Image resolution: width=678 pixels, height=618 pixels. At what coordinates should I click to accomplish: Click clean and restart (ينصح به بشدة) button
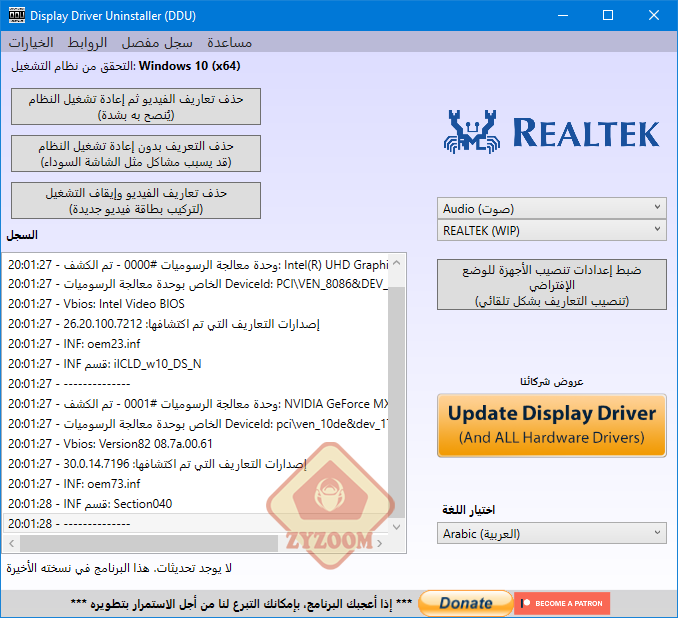136,107
